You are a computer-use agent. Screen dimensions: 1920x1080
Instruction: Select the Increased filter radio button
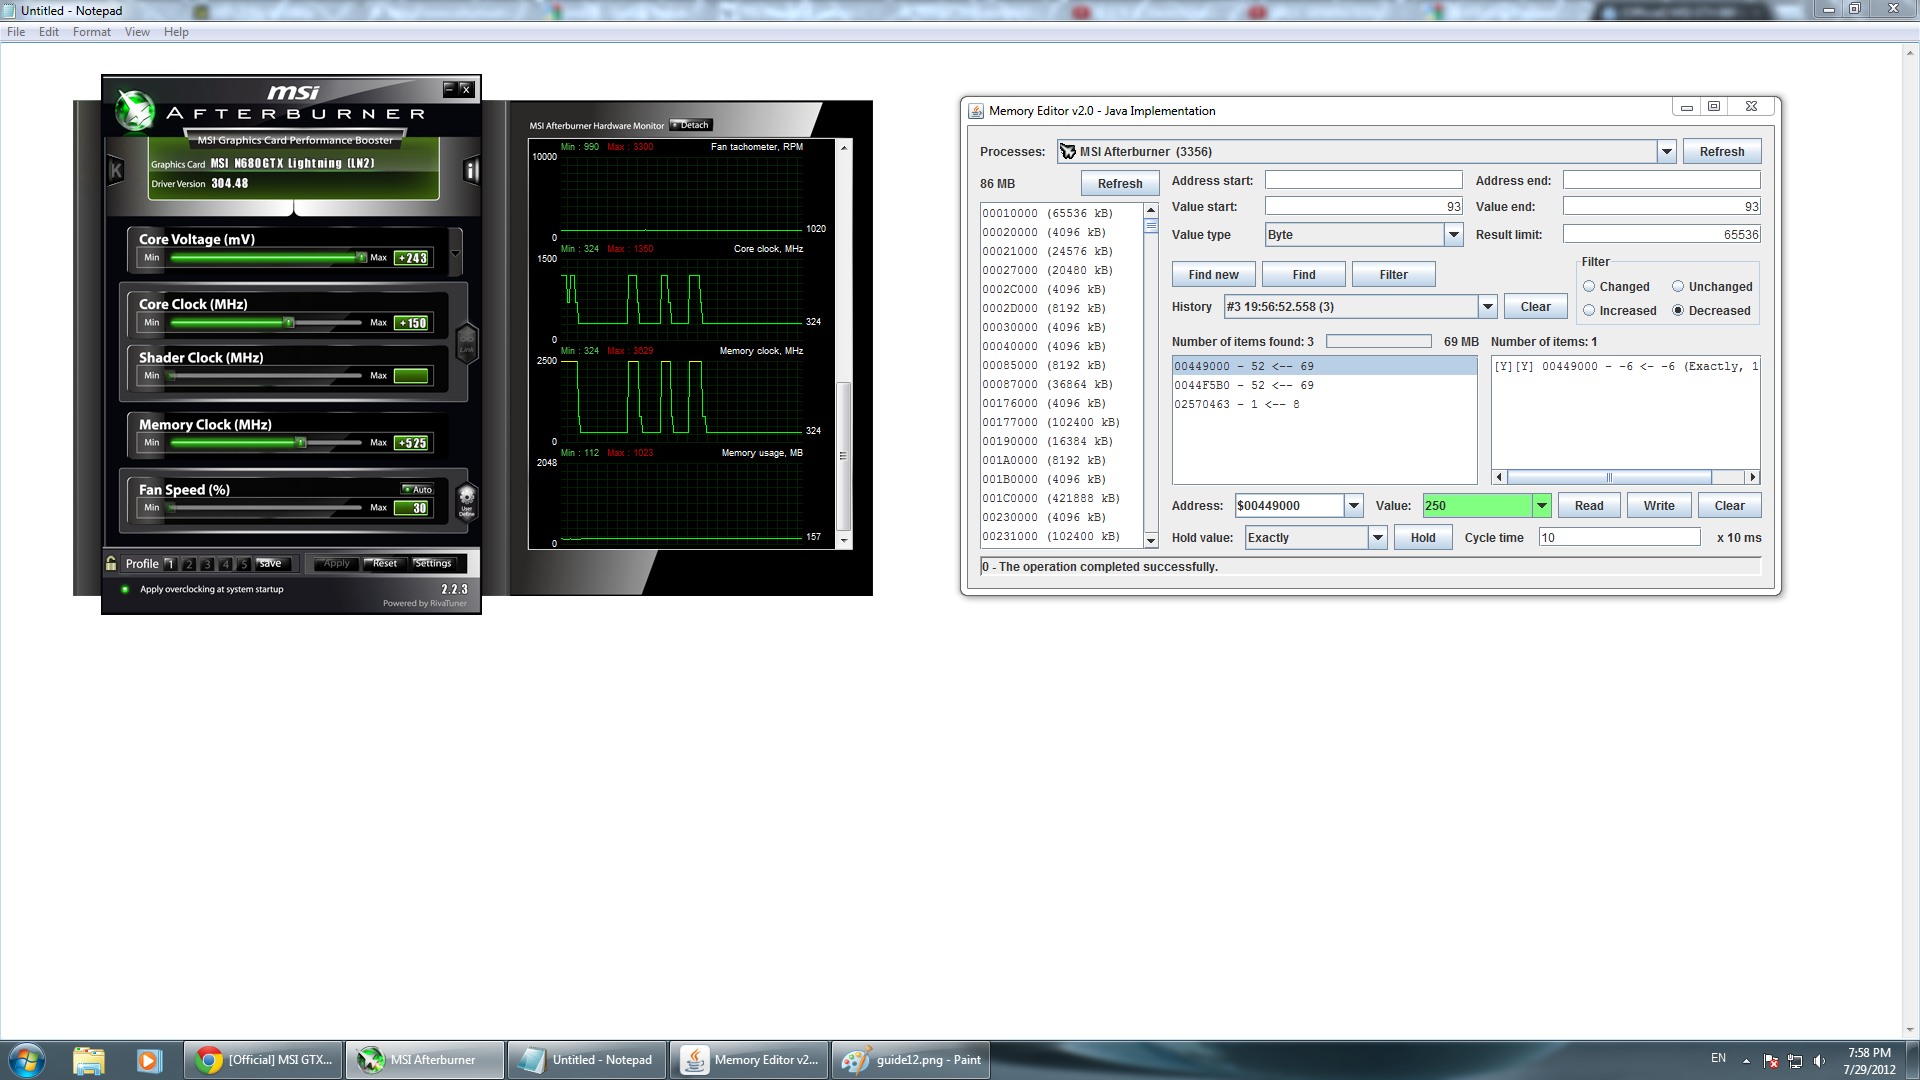1589,310
